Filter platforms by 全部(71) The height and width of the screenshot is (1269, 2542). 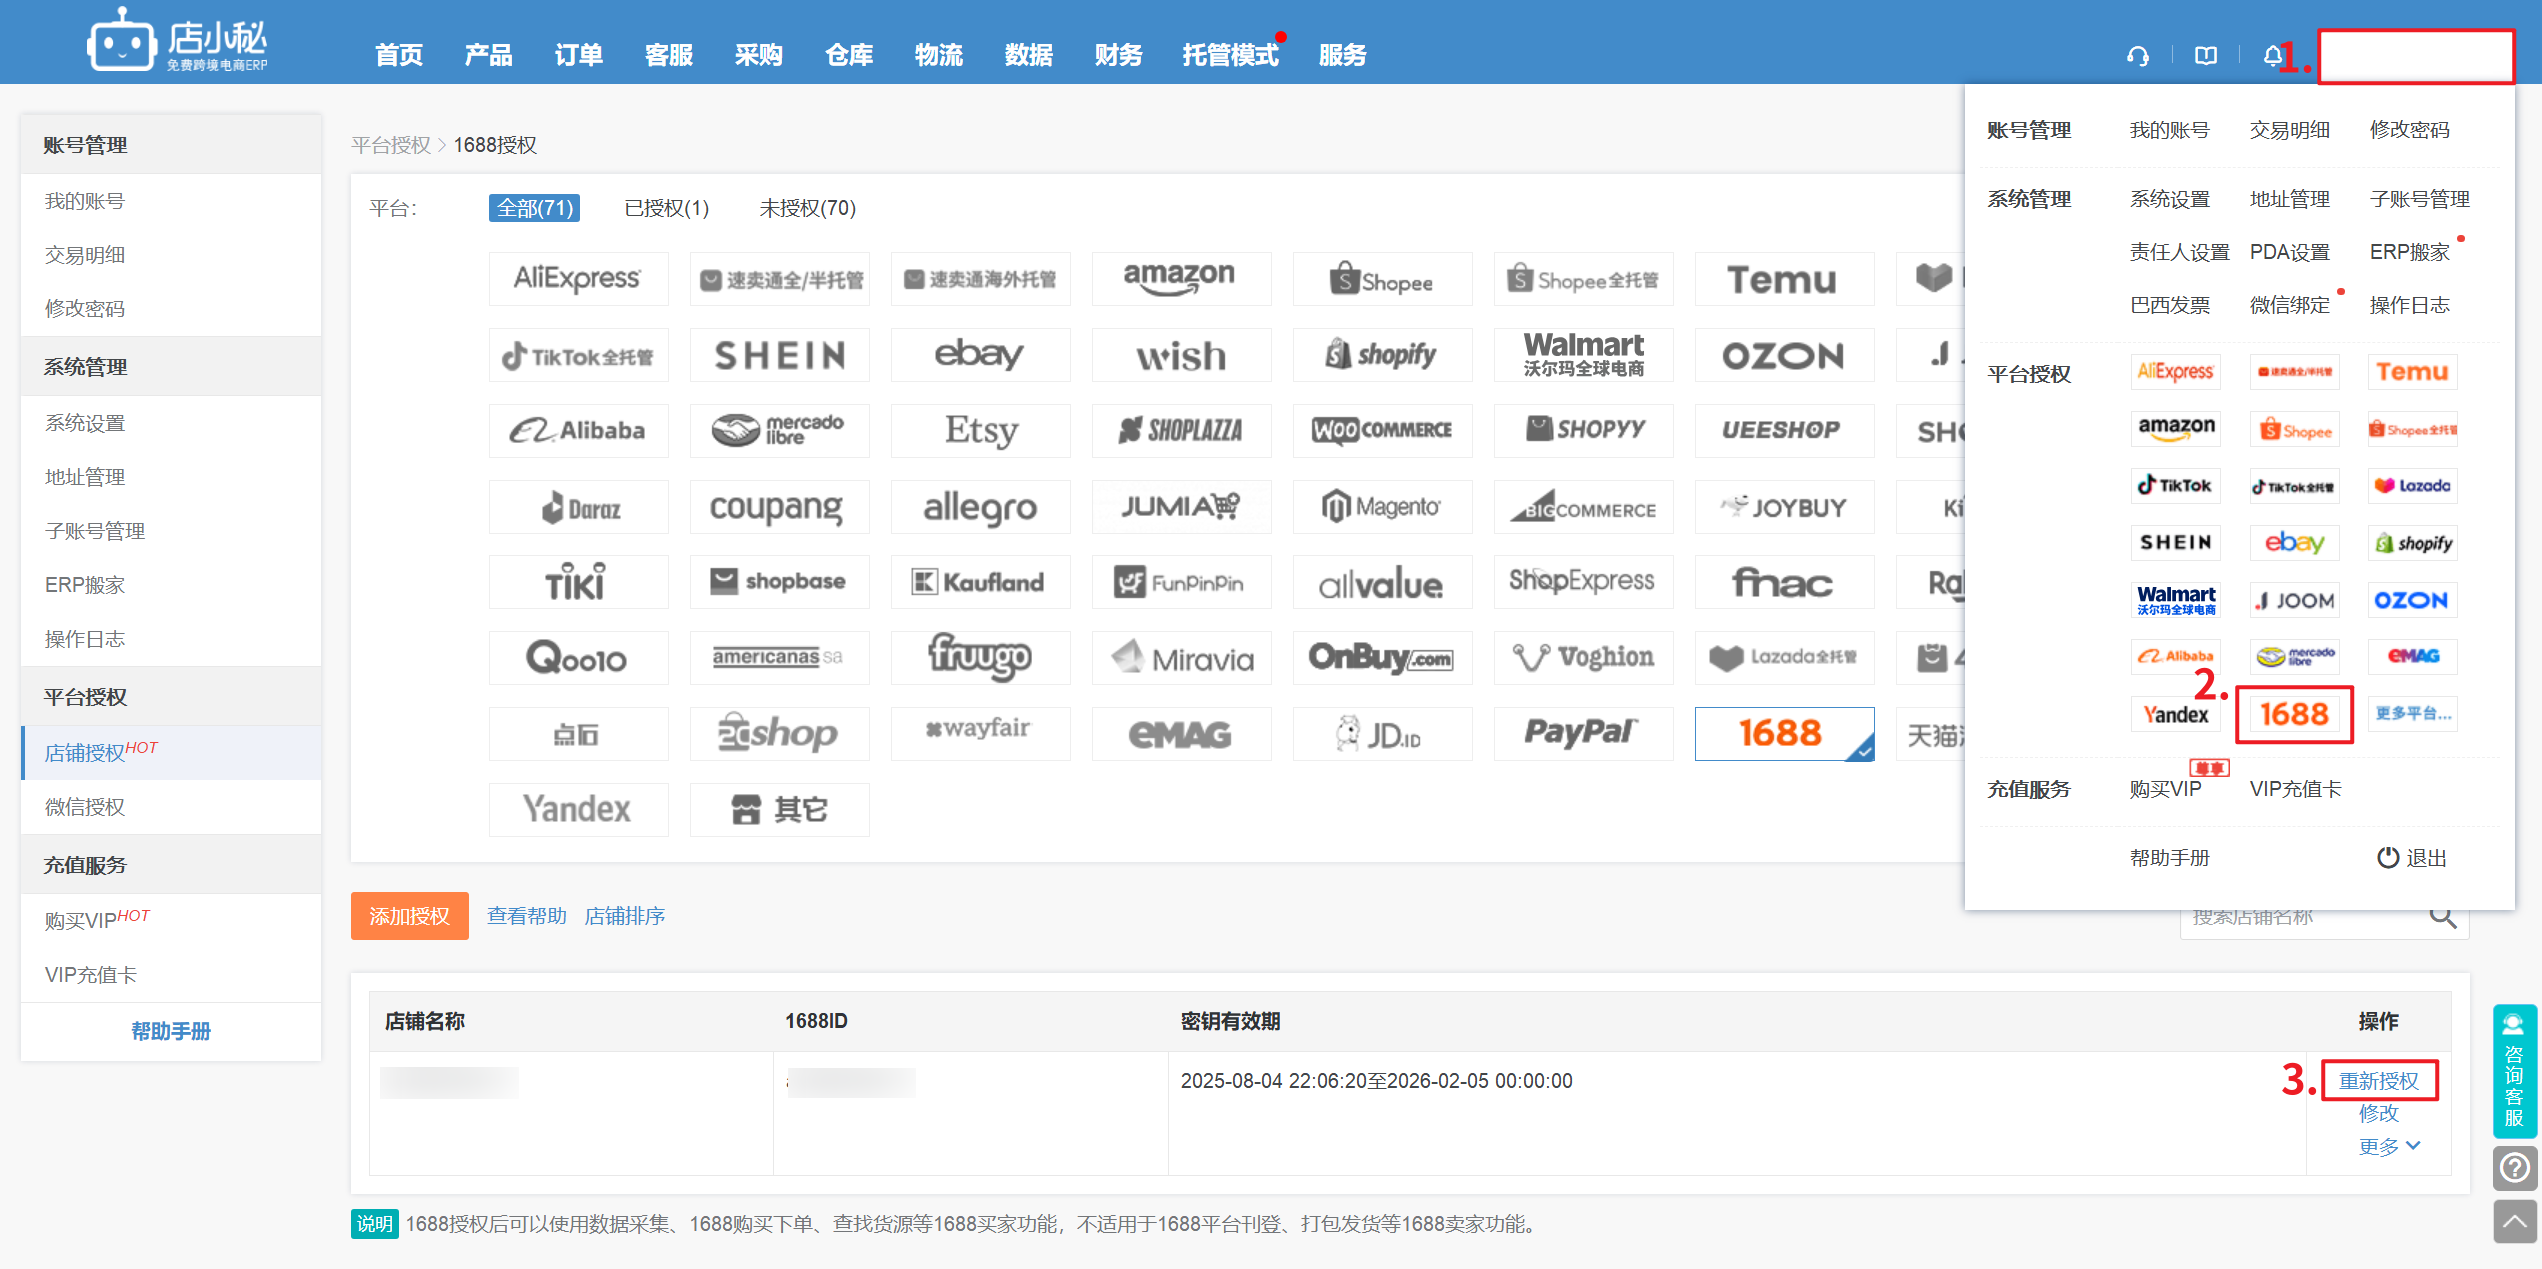pyautogui.click(x=534, y=208)
